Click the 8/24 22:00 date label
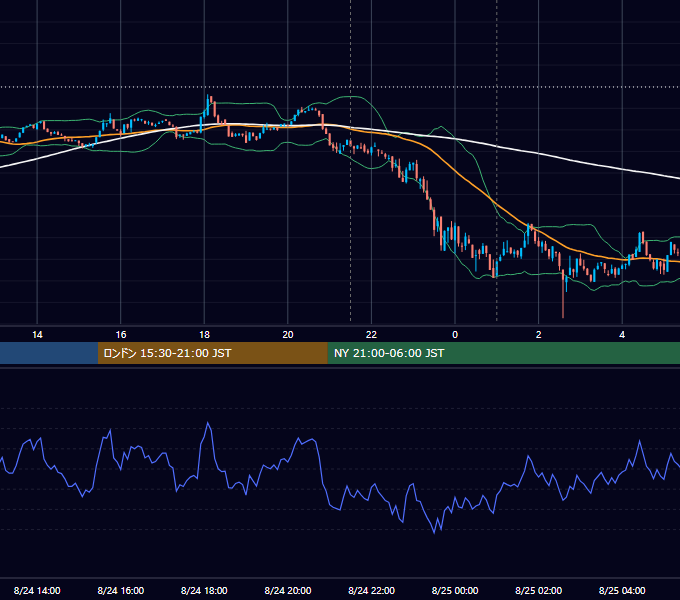The width and height of the screenshot is (680, 600). [371, 590]
